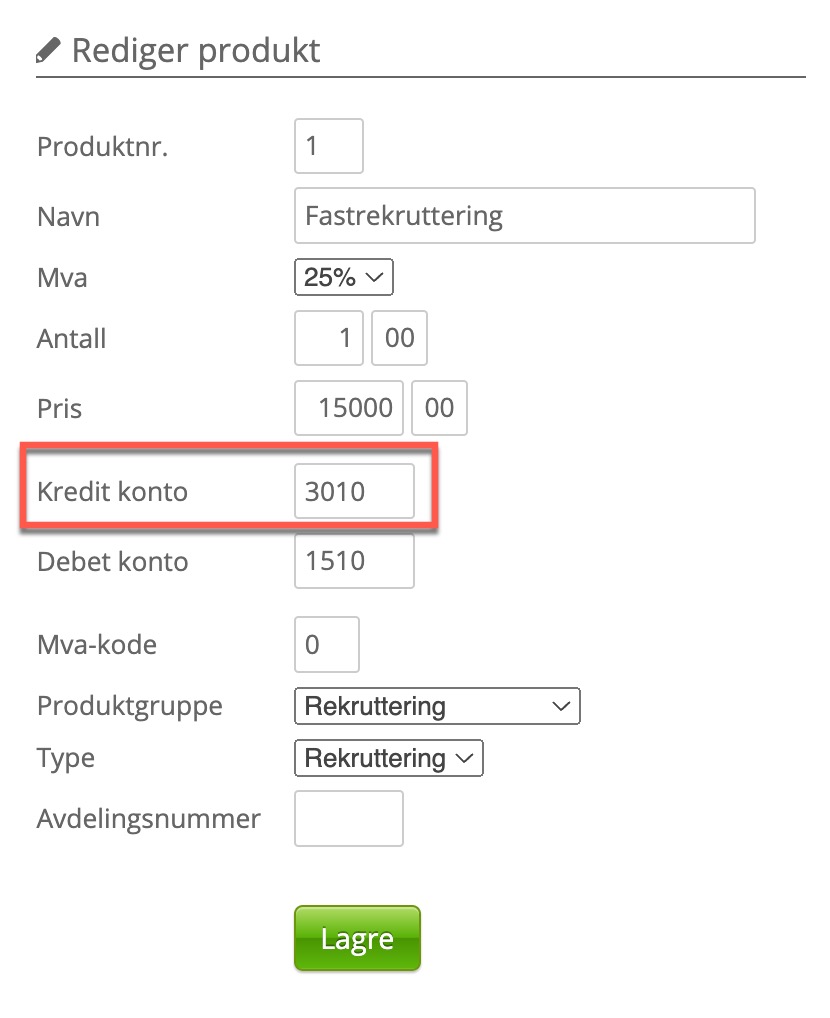Open the Mva 25% dropdown
The image size is (830, 1018).
click(344, 277)
